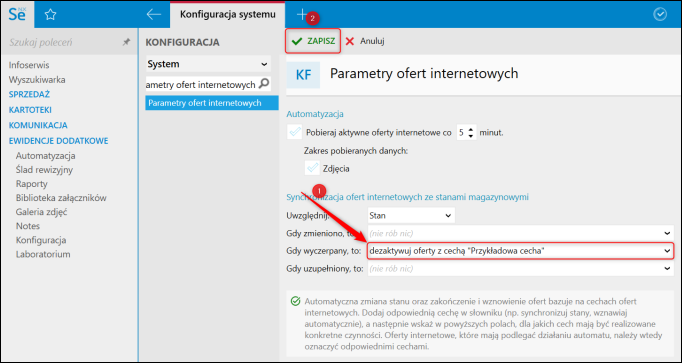The width and height of the screenshot is (682, 363).
Task: Open Biblioteka załączników in sidebar
Action: click(x=61, y=198)
